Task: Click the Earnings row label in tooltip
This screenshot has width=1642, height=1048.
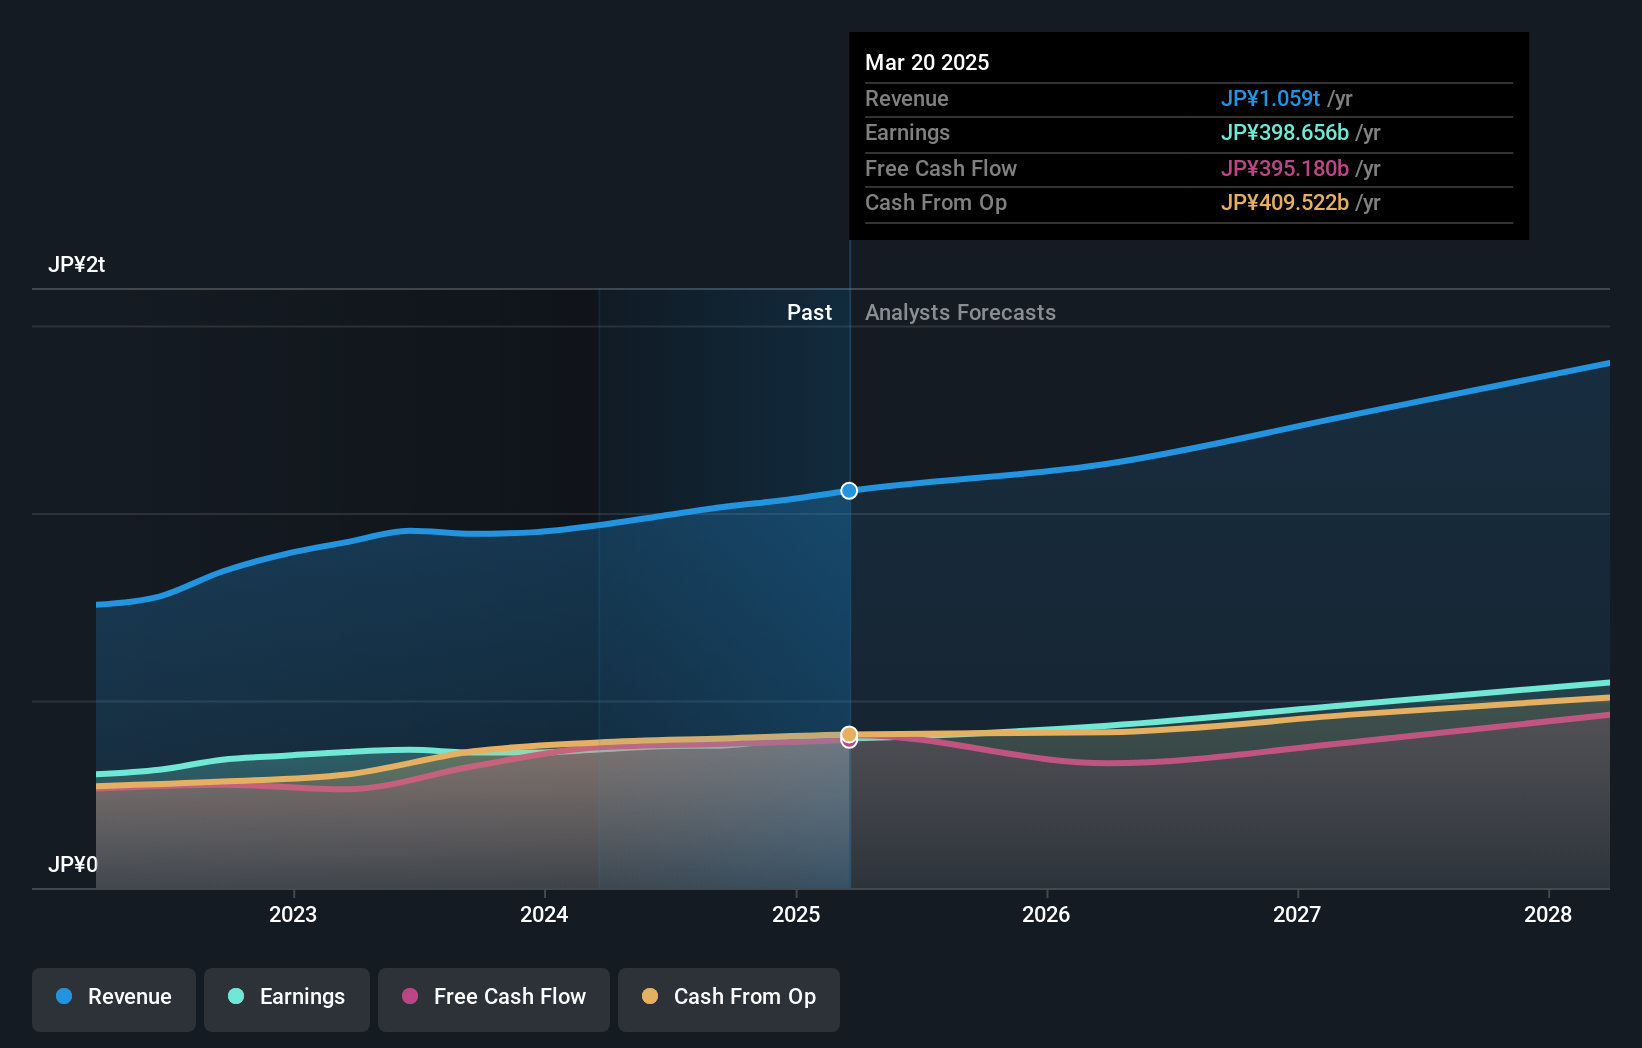Action: (908, 133)
